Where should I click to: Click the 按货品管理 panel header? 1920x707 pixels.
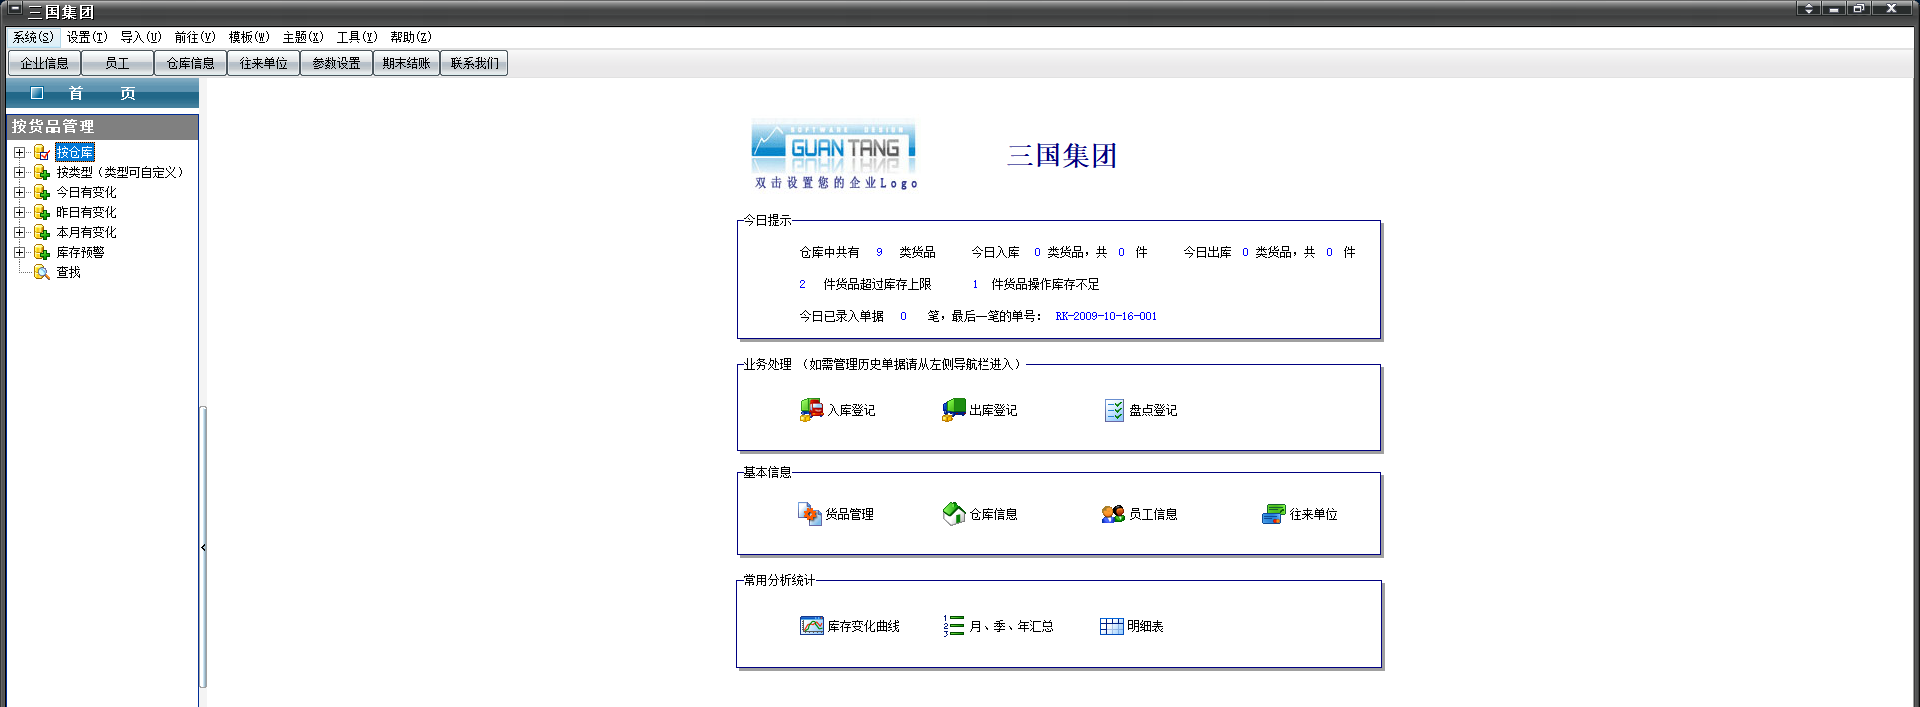[102, 126]
